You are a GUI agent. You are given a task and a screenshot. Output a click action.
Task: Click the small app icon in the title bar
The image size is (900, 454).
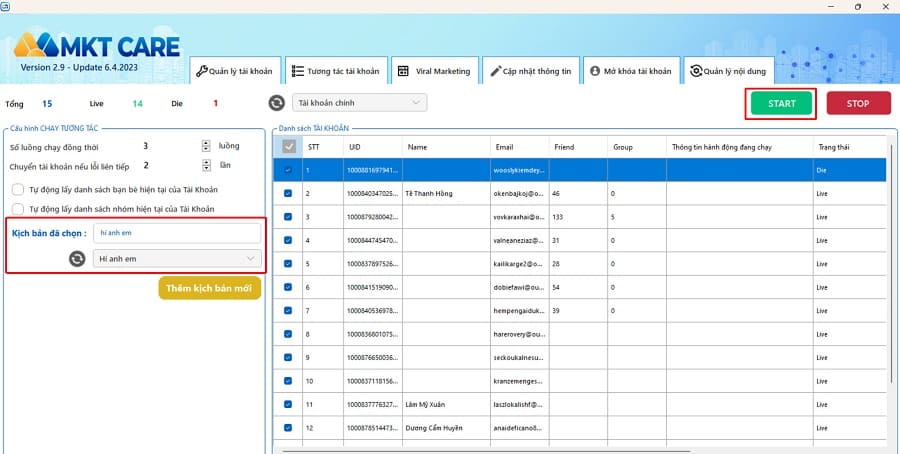point(6,6)
